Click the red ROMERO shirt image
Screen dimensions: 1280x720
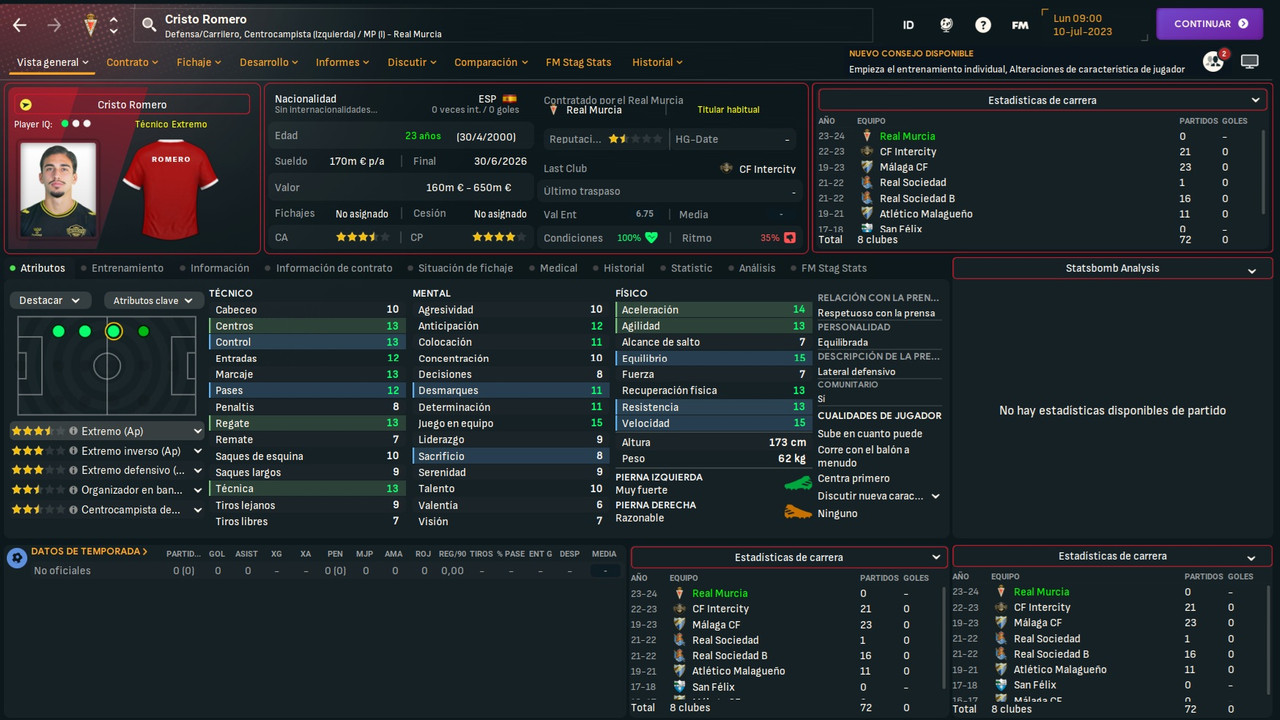(170, 190)
